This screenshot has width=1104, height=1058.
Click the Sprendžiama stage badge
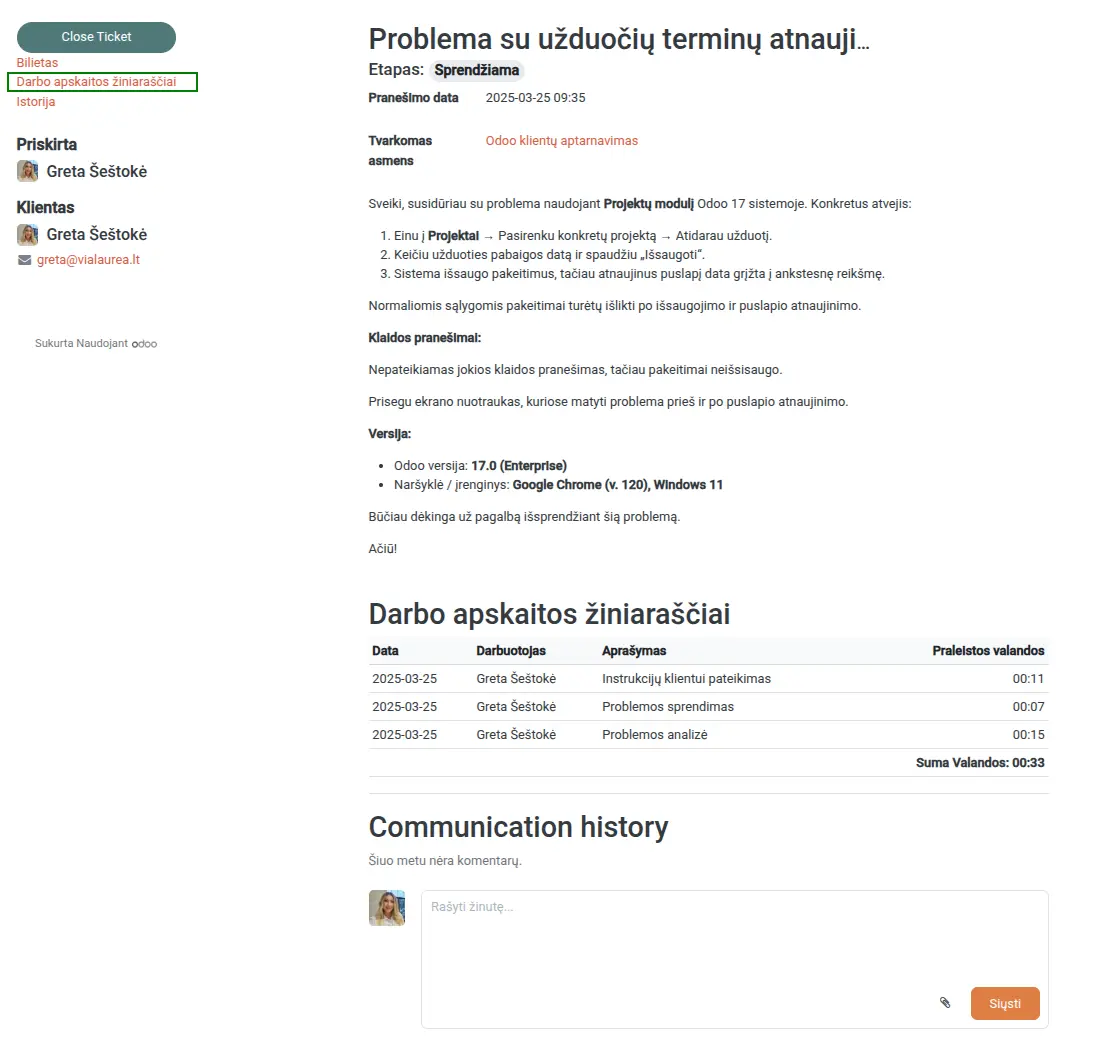477,70
